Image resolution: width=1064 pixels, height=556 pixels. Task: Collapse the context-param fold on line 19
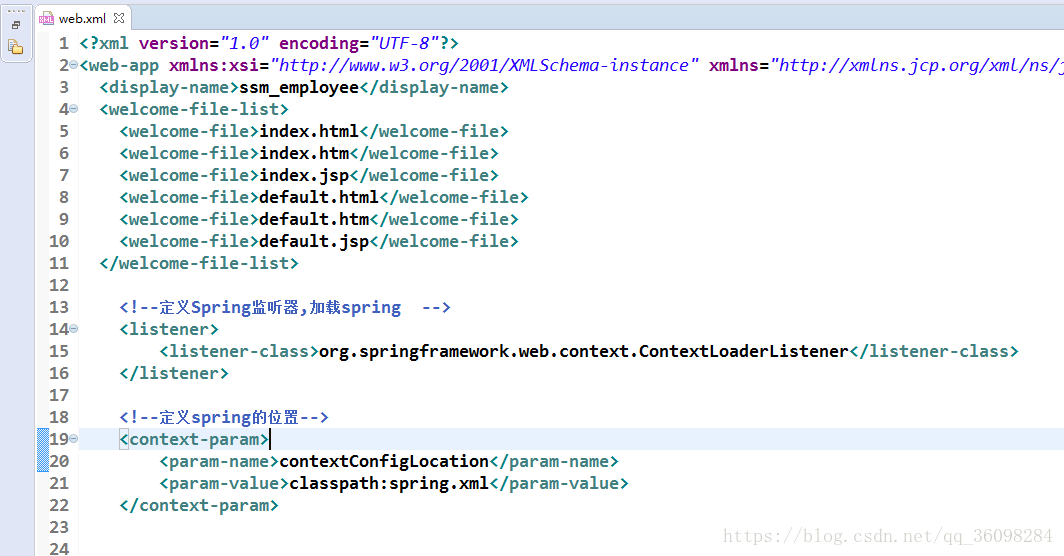pos(73,439)
